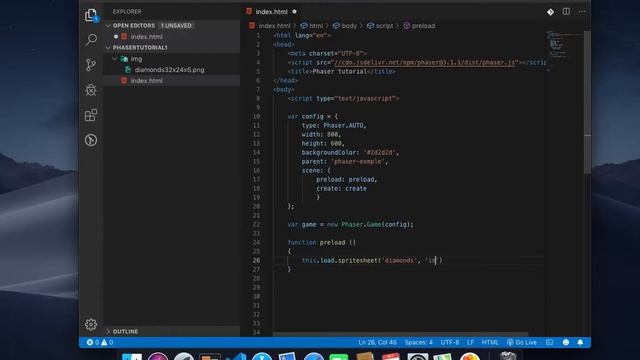Follow the cdn.jsdelivr.net phaser.js script link
The image size is (640, 360).
(424, 62)
